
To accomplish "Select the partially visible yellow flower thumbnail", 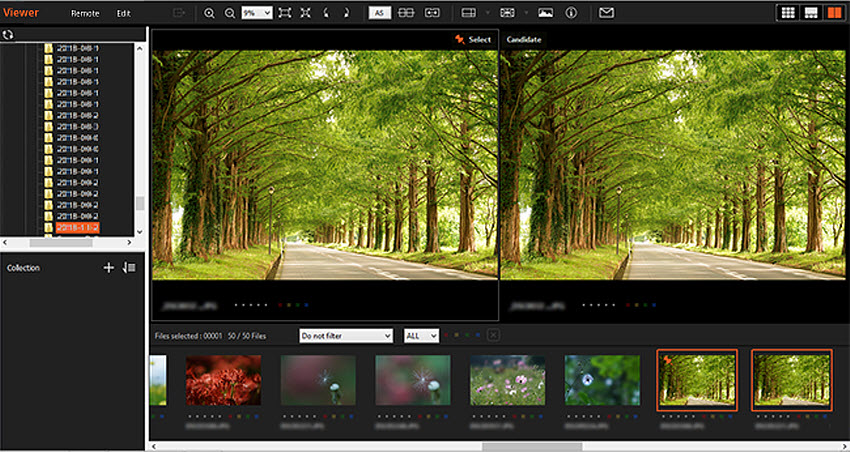I will tap(158, 380).
